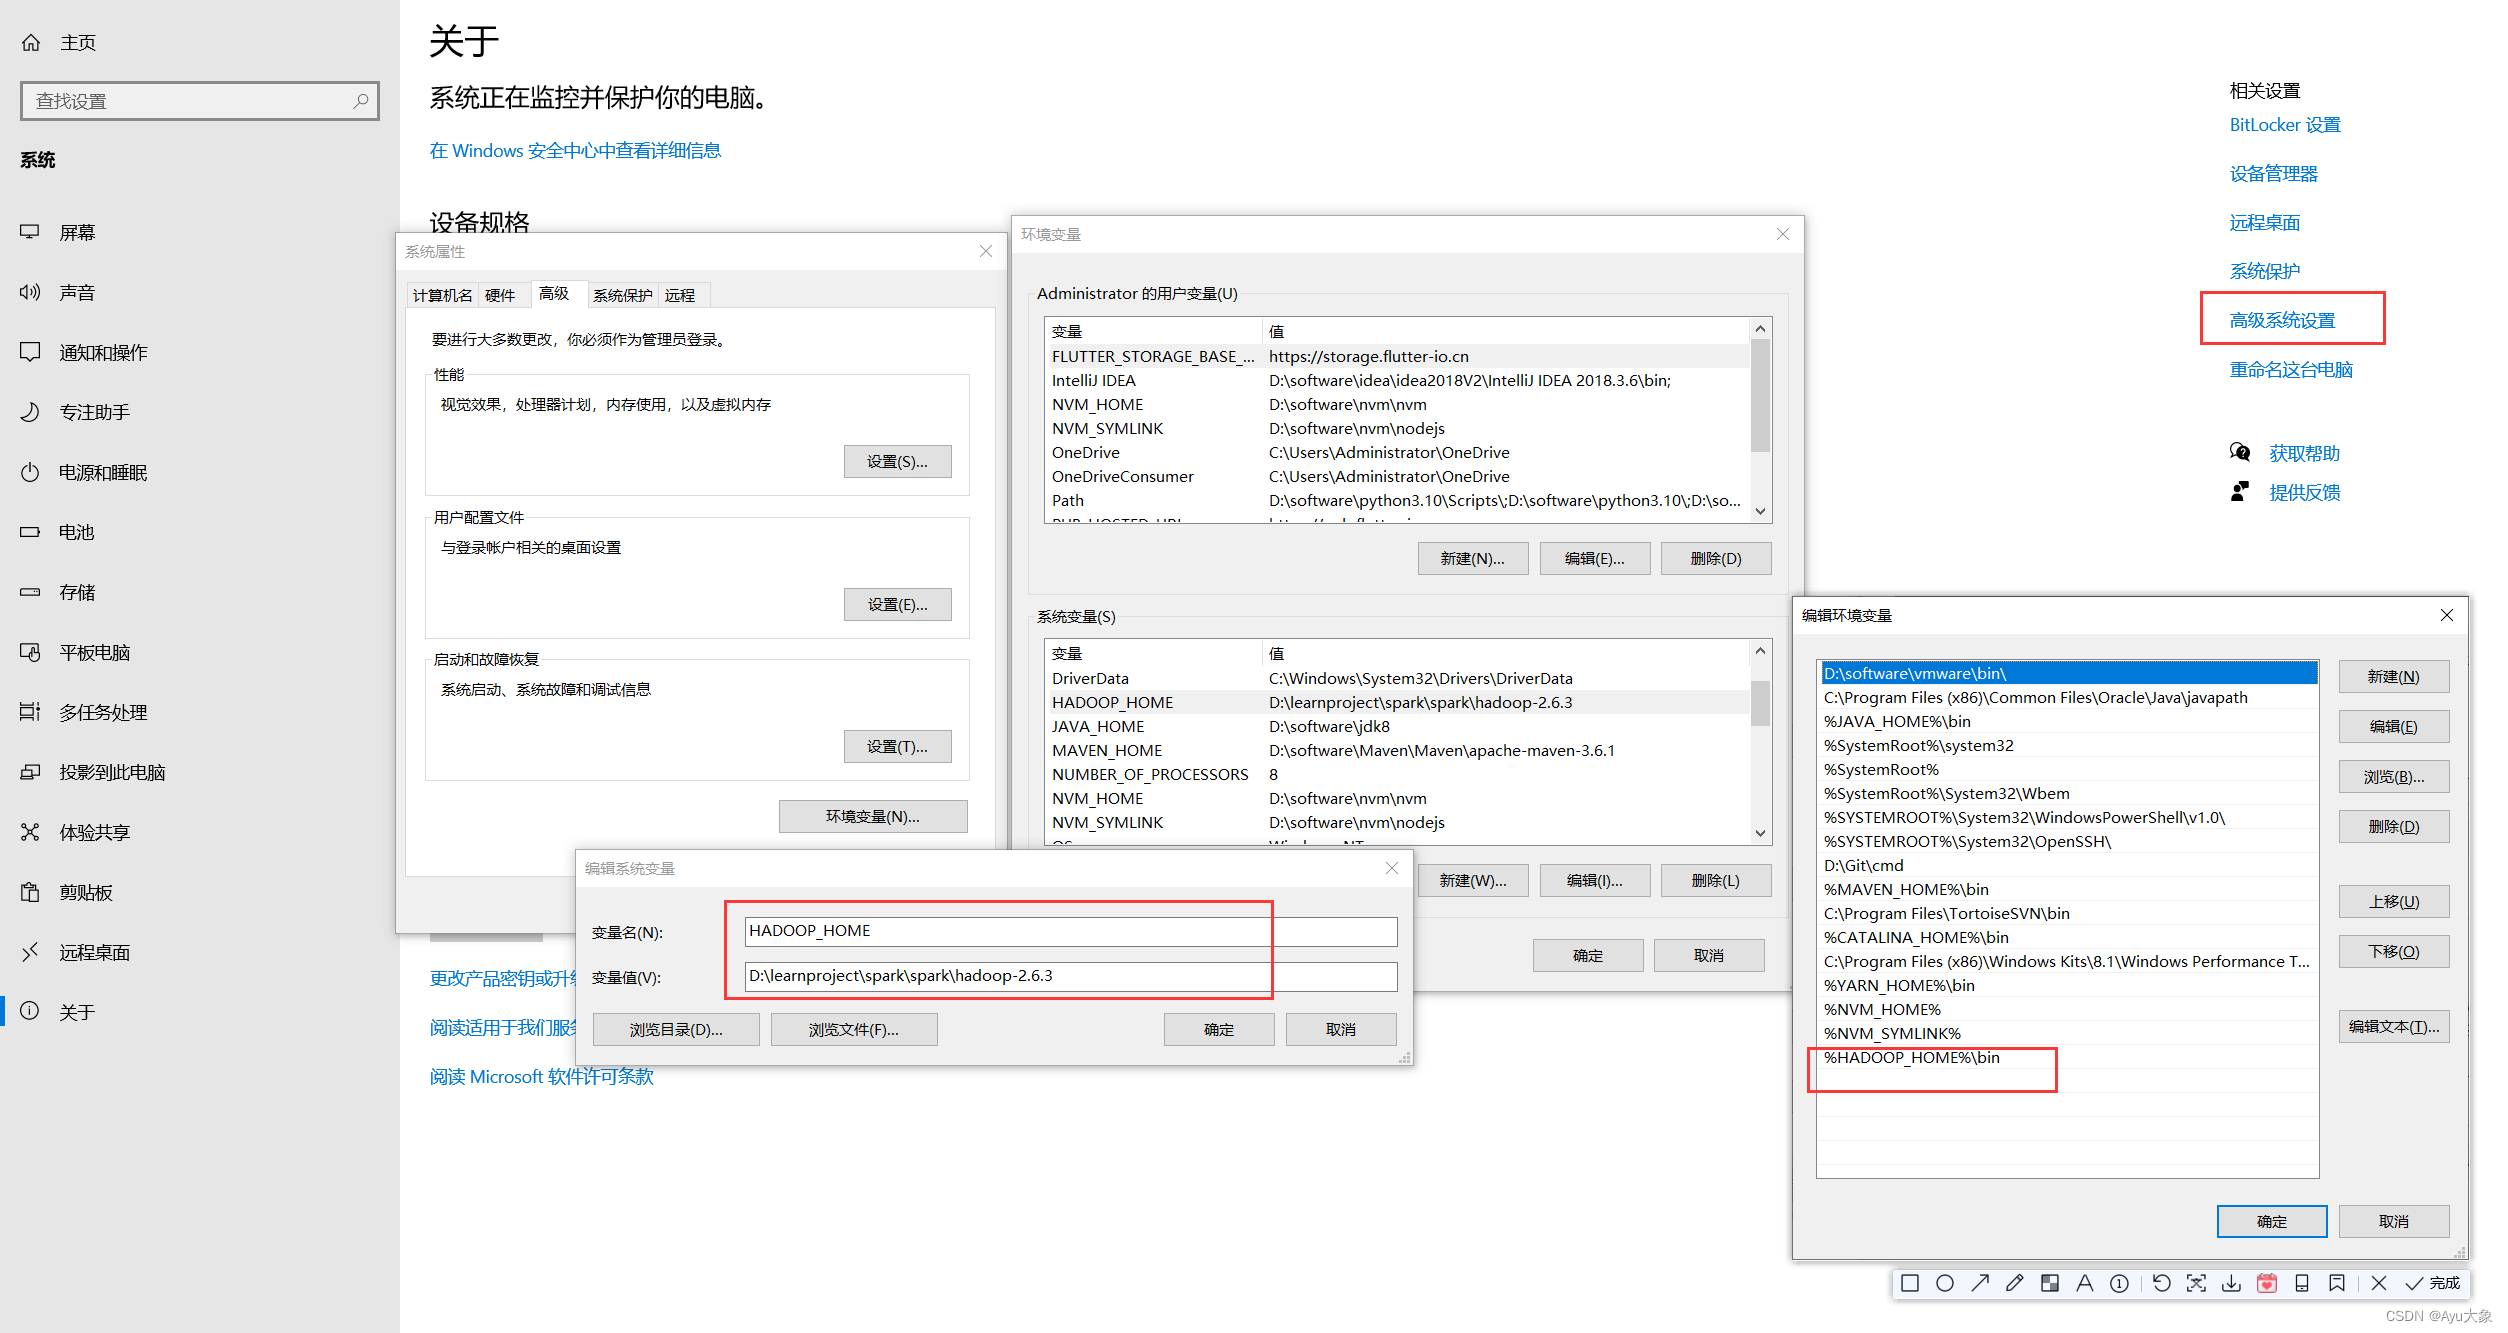Open 存储 storage settings
Screen dimensions: 2508x1333
[x=58, y=592]
